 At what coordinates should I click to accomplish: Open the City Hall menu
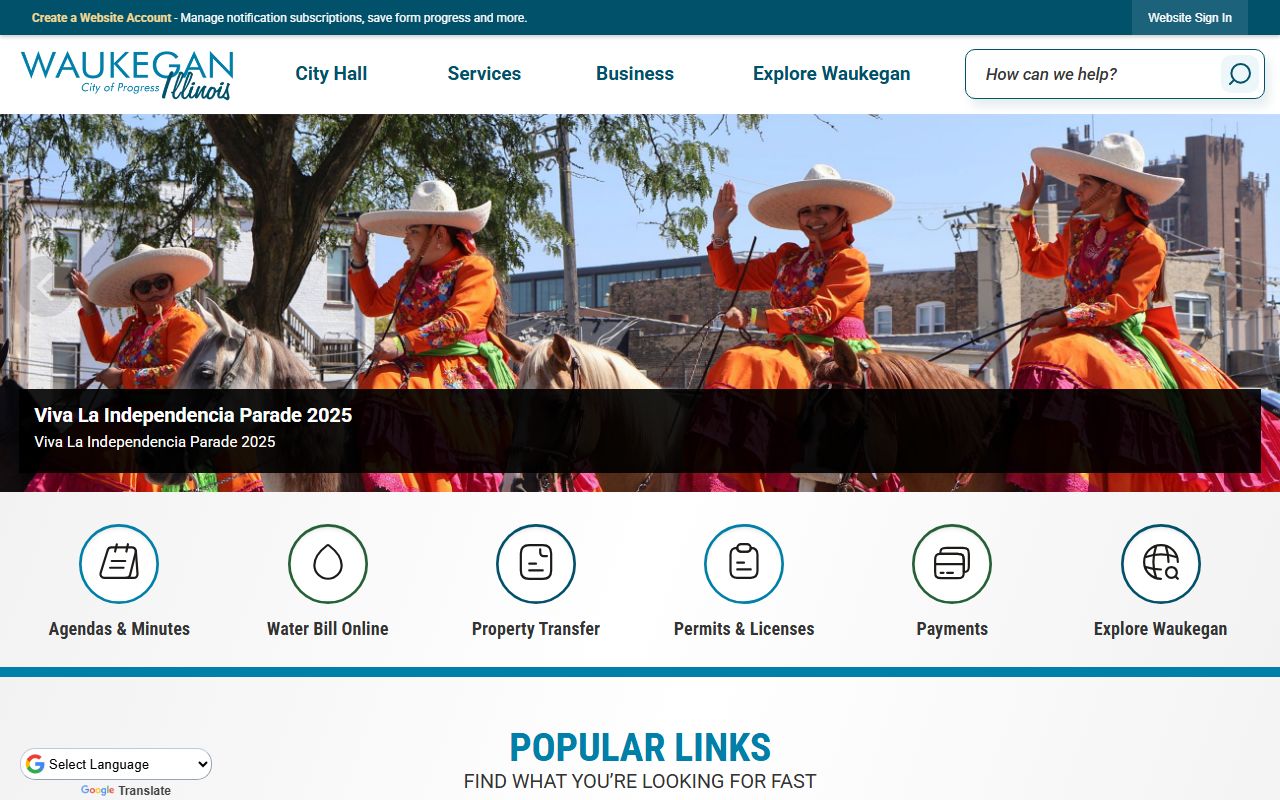331,74
